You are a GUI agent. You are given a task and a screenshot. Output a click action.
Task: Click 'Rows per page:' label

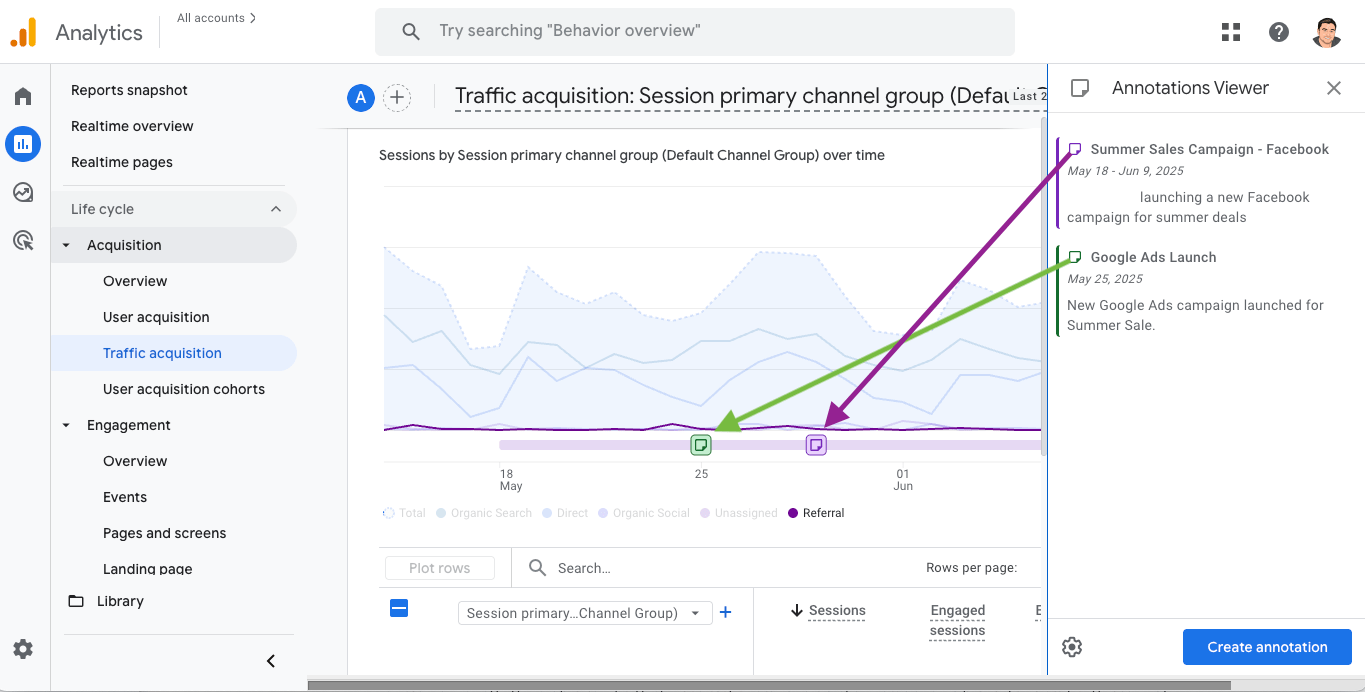click(x=971, y=568)
